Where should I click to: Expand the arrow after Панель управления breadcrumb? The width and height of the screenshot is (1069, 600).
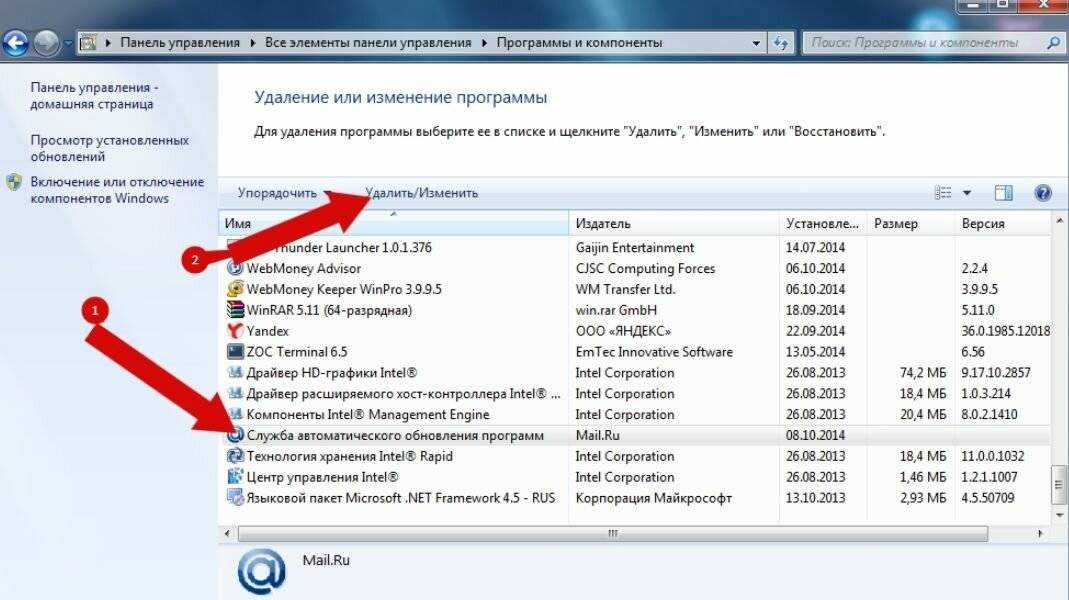click(252, 43)
